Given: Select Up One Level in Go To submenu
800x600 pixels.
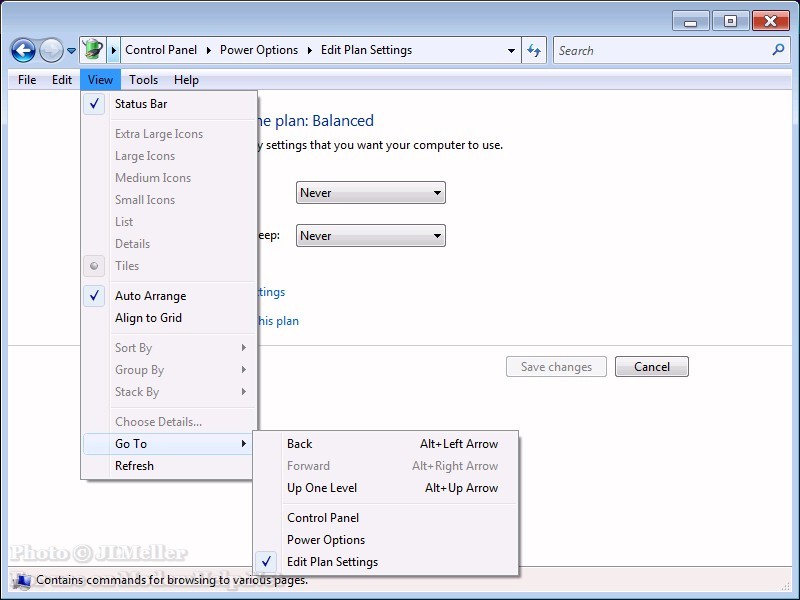Looking at the screenshot, I should coord(321,488).
